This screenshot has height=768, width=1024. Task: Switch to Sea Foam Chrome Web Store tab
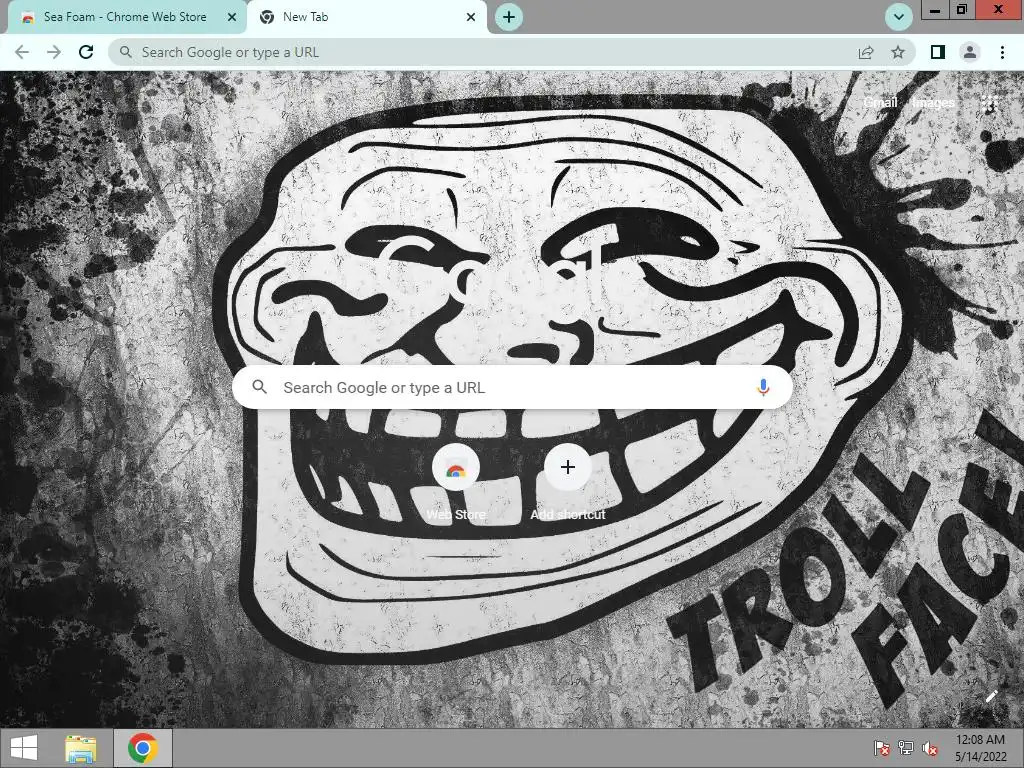tap(124, 17)
